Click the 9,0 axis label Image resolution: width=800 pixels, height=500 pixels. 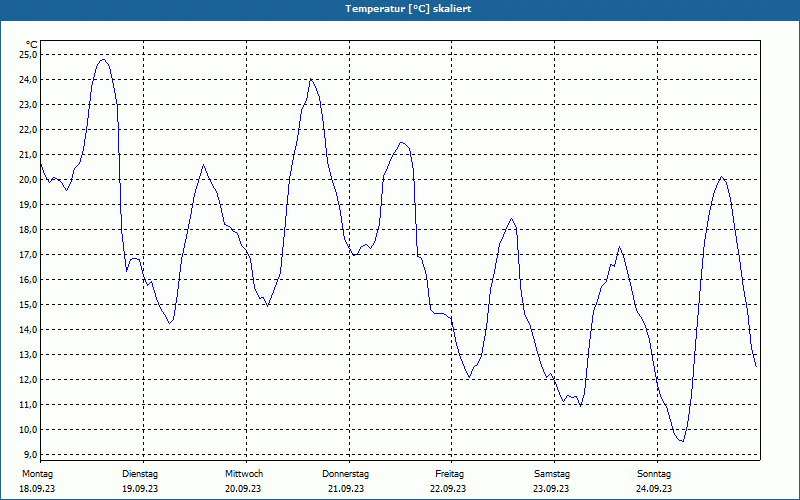(30, 454)
